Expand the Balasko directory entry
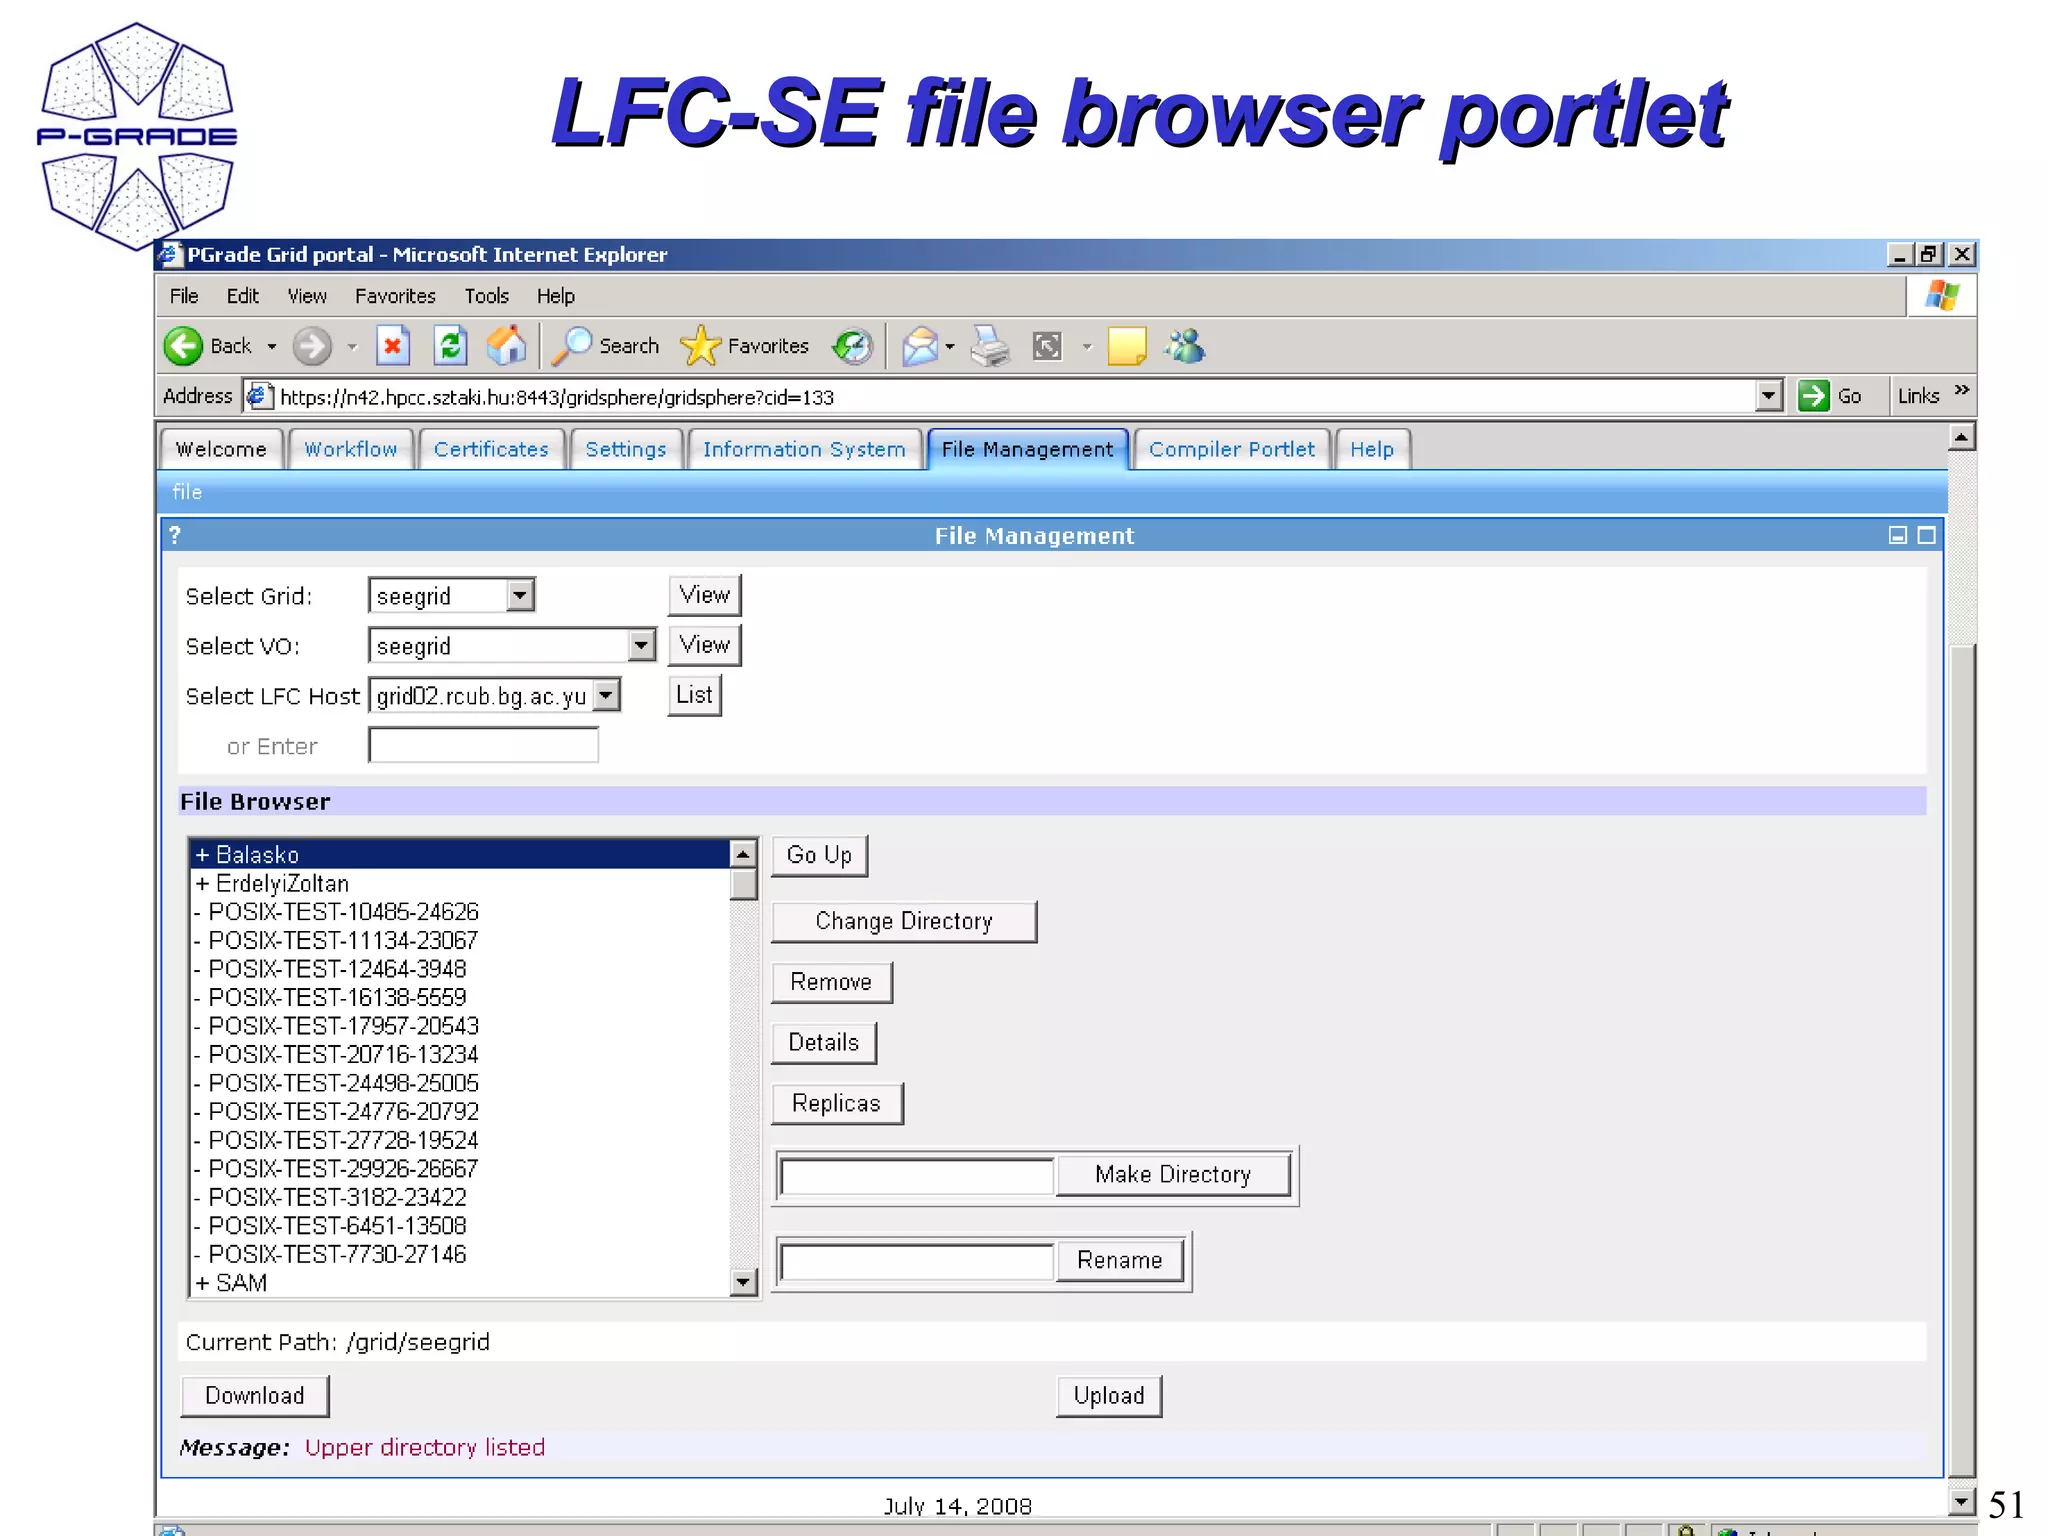The height and width of the screenshot is (1536, 2048). pyautogui.click(x=203, y=855)
